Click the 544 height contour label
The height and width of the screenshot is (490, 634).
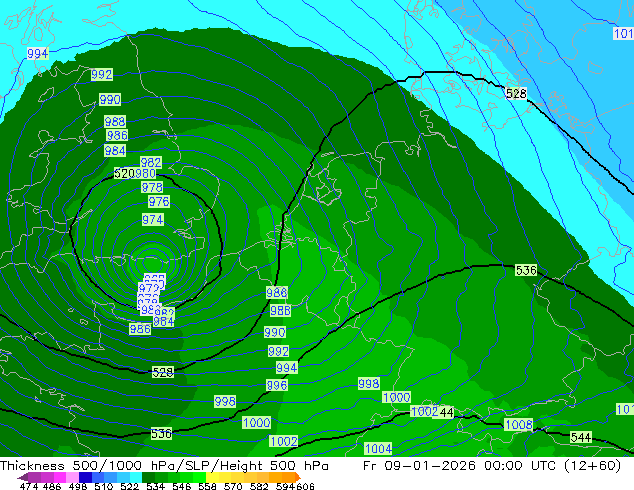coord(581,438)
